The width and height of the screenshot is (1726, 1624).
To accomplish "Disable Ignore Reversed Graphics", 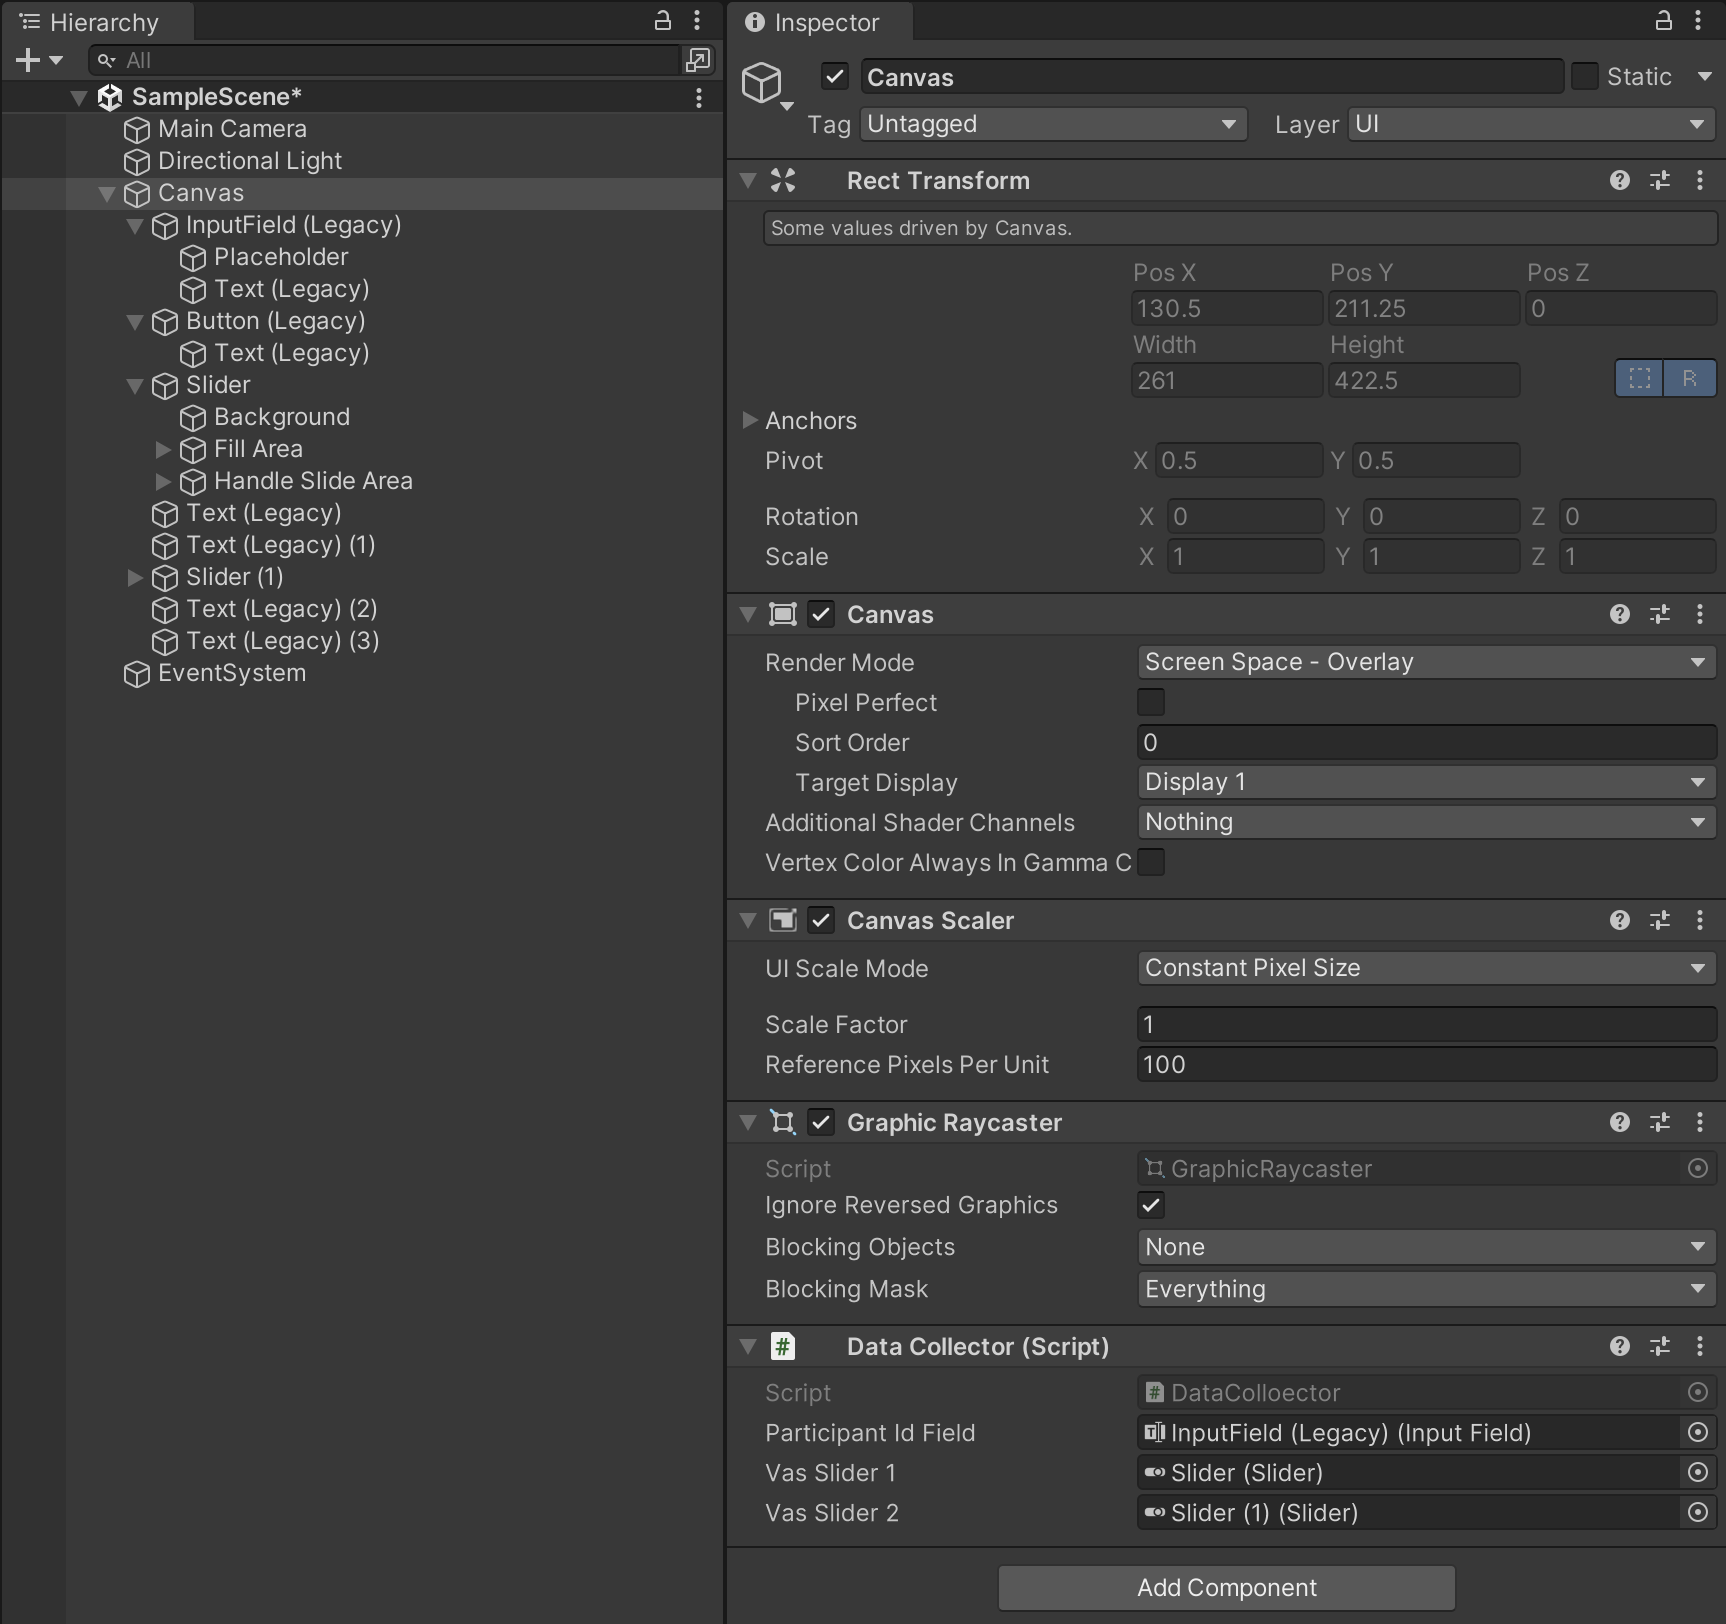I will [1151, 1205].
